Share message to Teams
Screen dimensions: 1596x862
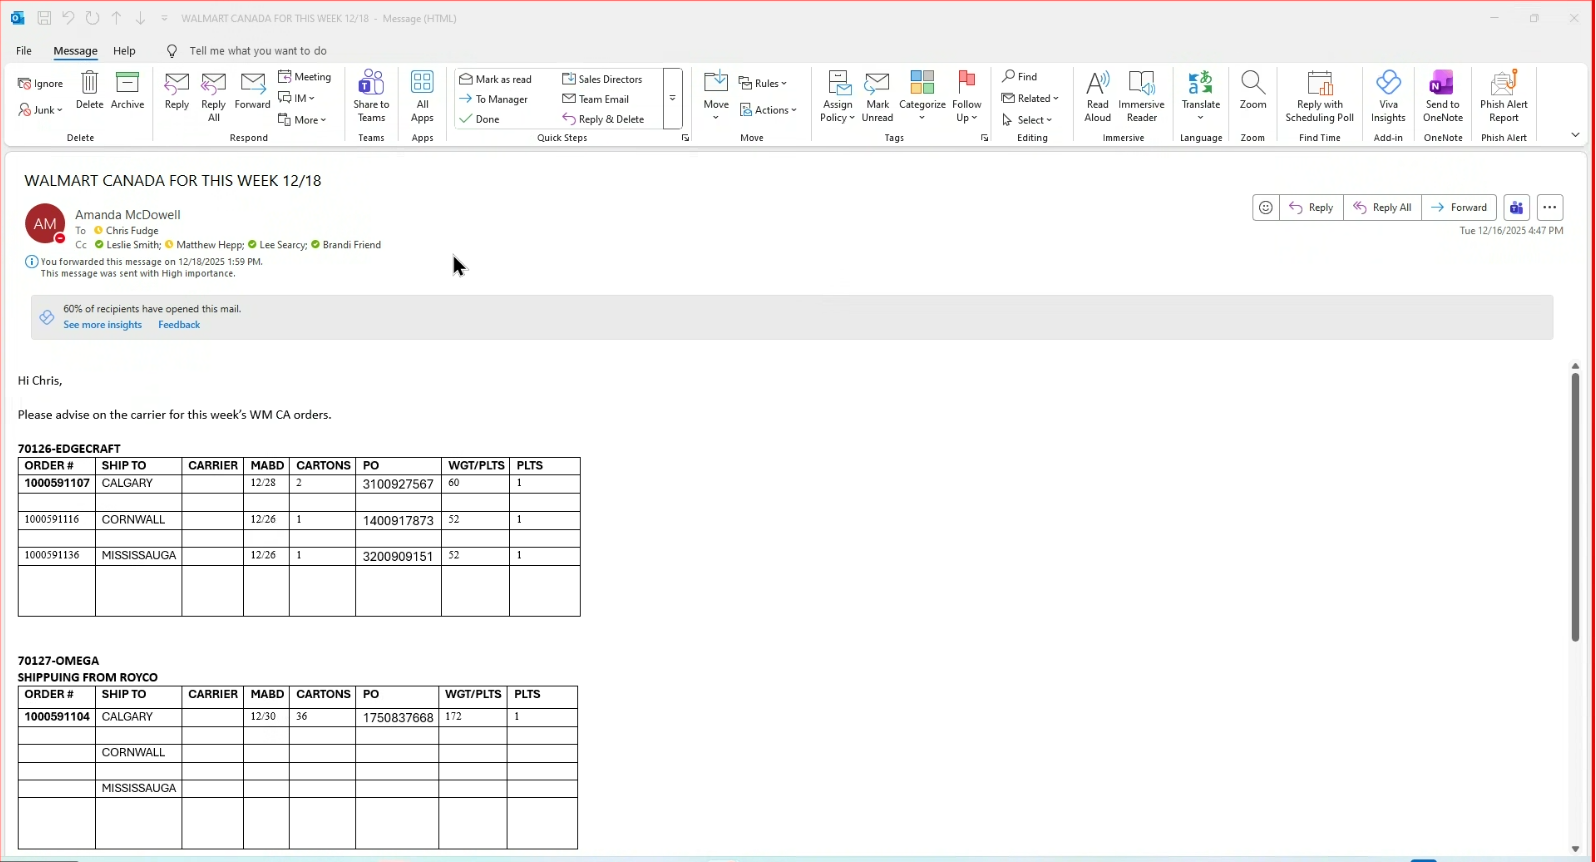371,96
